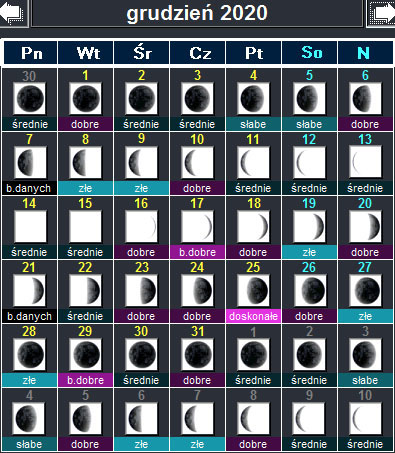Click grayed day number 5 of January
The height and width of the screenshot is (453, 395).
(x=85, y=396)
